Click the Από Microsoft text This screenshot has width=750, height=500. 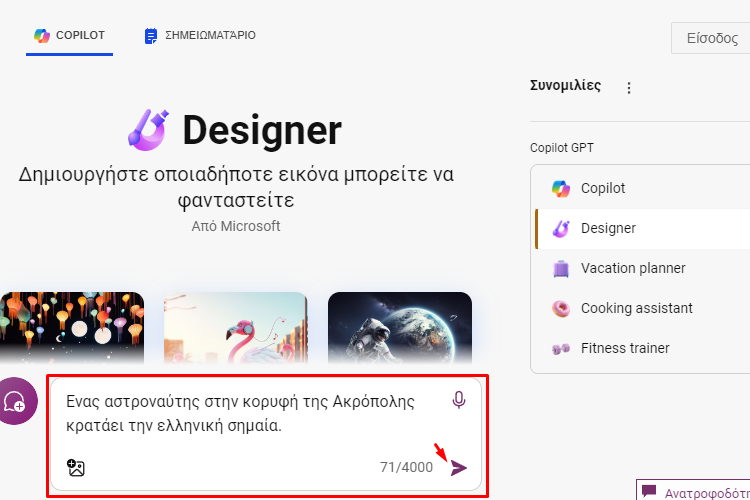236,226
